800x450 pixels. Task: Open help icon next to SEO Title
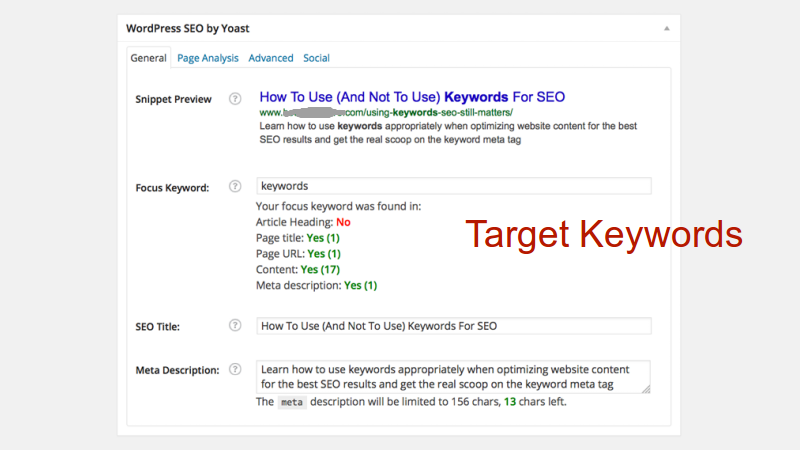point(235,325)
